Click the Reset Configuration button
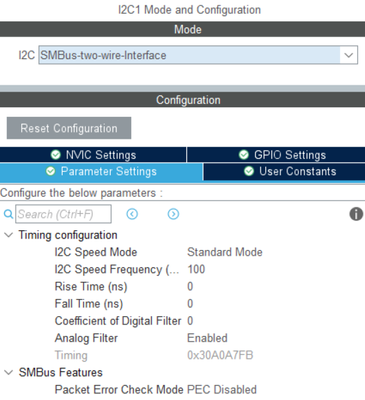Screen dimensions: 365x400 point(69,128)
